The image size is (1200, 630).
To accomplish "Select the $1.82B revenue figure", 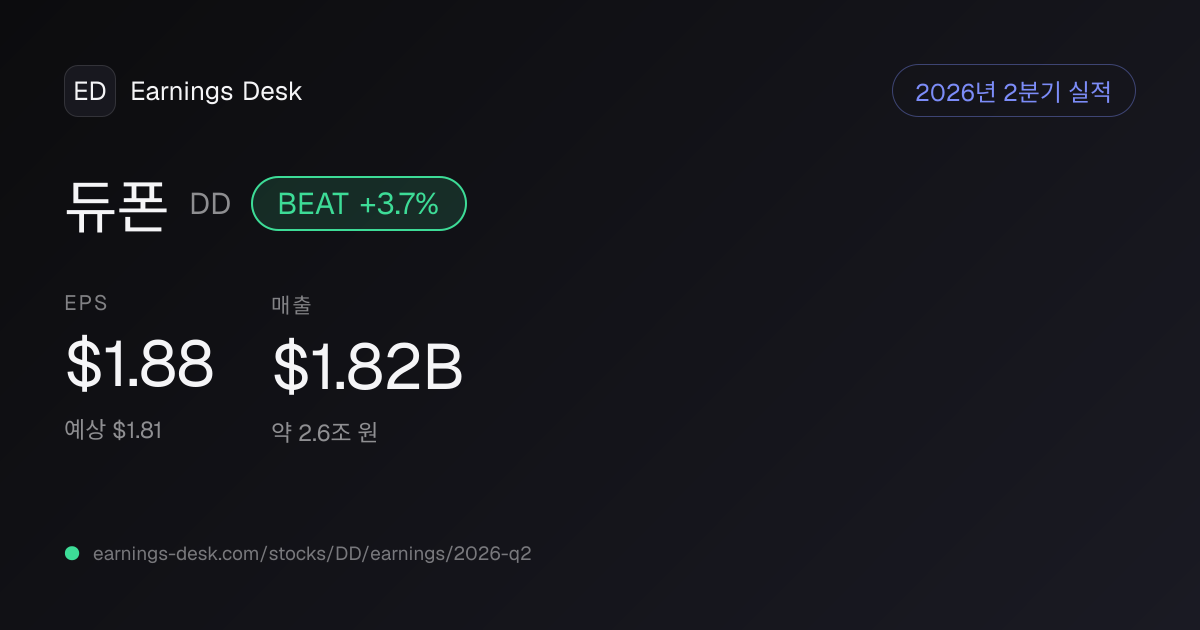I will [x=368, y=366].
